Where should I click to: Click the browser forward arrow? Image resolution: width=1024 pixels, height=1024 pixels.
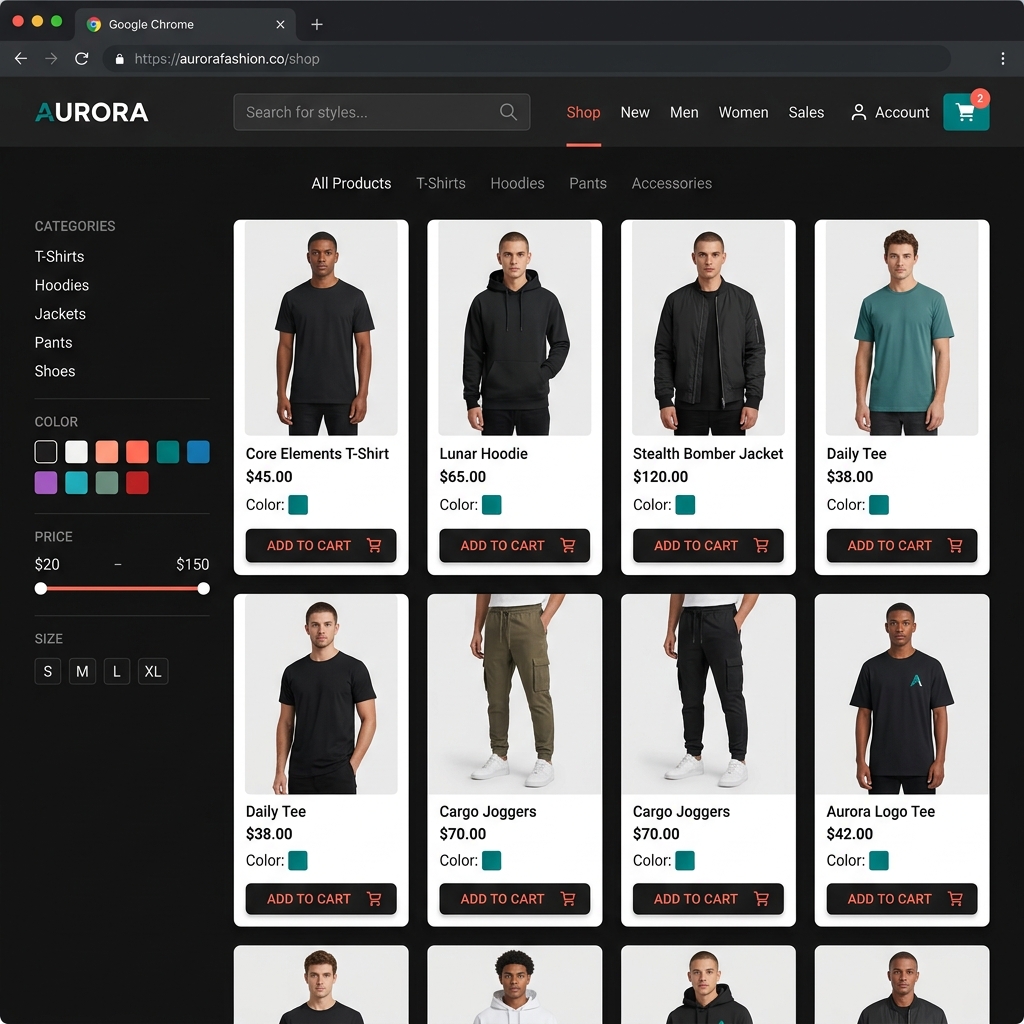point(51,59)
